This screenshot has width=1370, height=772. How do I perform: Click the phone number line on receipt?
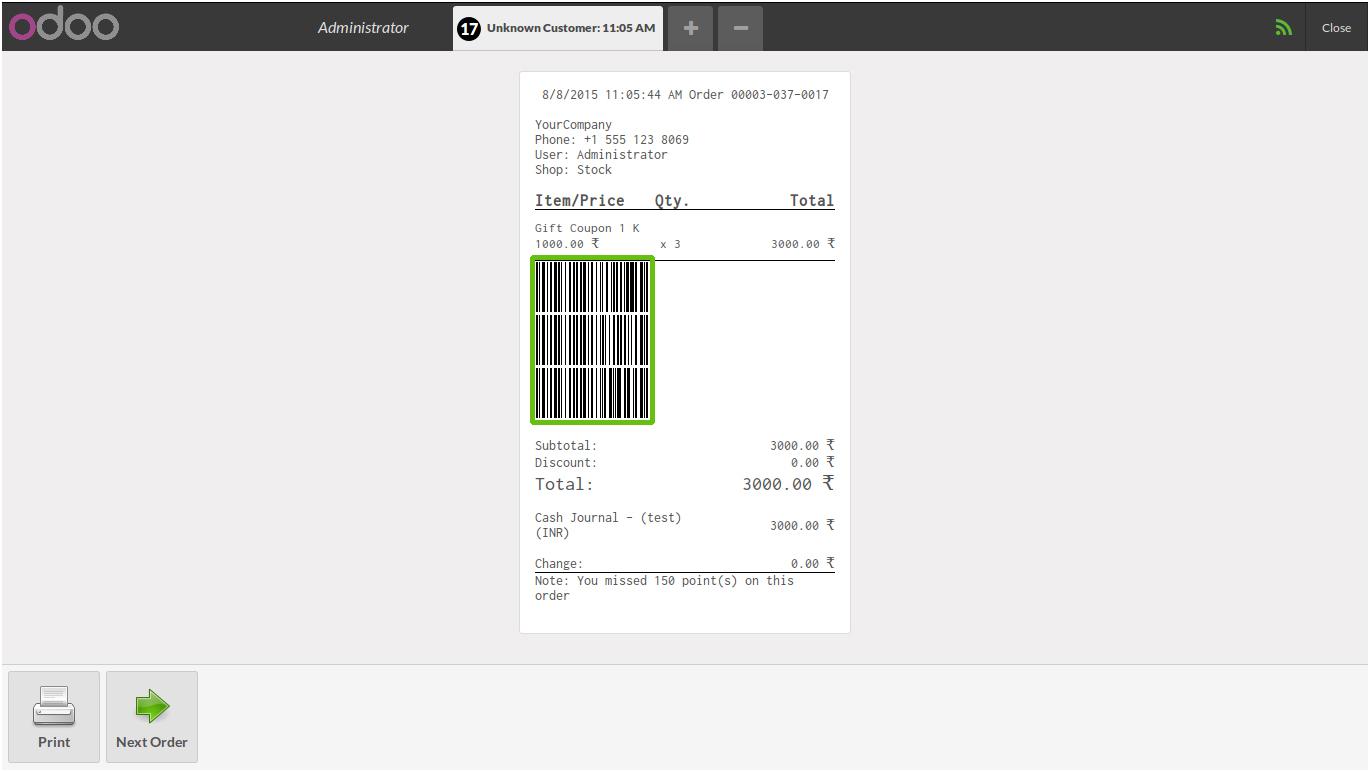coord(612,140)
